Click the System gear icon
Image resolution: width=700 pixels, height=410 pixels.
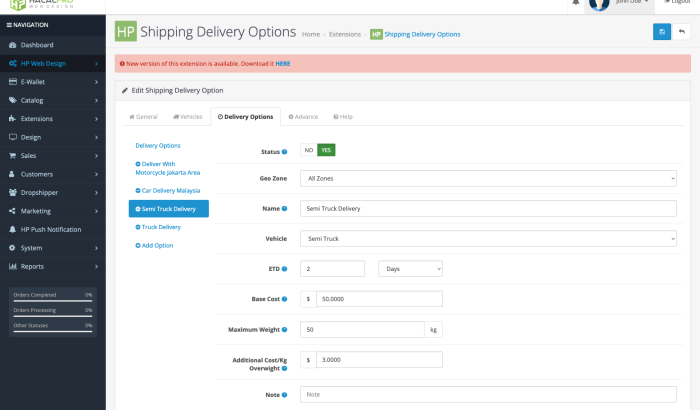pyautogui.click(x=12, y=247)
